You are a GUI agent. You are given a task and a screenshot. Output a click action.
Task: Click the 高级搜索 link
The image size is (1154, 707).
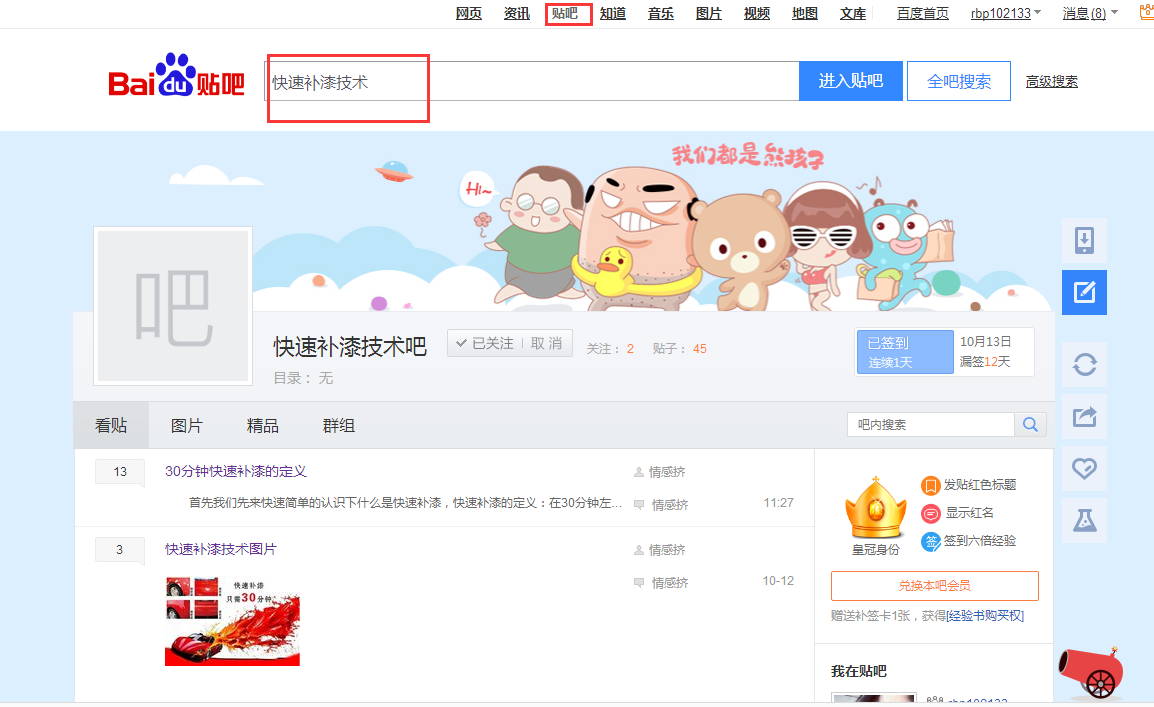pos(1052,82)
